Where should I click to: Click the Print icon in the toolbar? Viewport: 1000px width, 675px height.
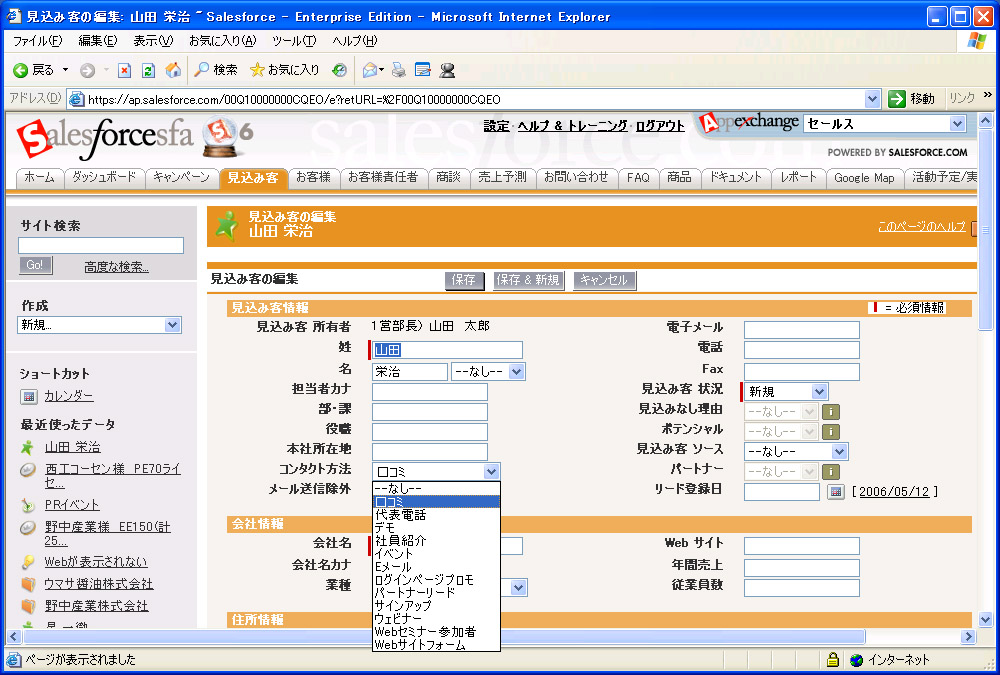point(399,70)
